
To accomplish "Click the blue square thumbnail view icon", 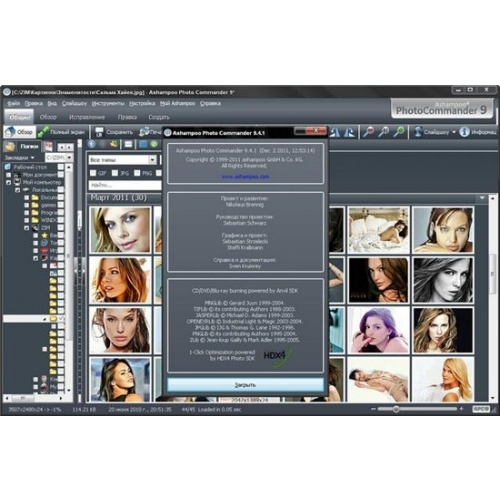I will tap(143, 144).
